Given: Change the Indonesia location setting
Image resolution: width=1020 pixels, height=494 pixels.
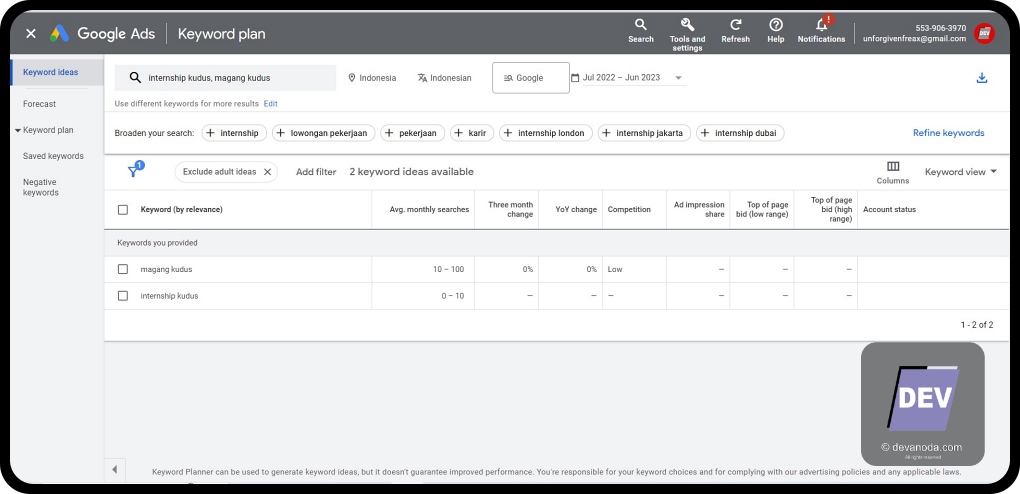Looking at the screenshot, I should pos(372,77).
